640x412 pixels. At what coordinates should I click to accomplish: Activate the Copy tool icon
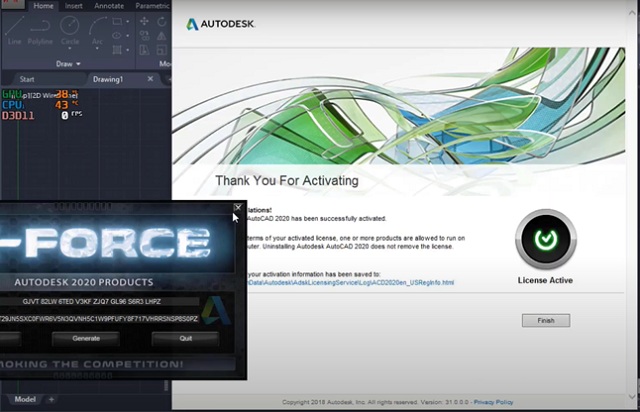click(144, 36)
